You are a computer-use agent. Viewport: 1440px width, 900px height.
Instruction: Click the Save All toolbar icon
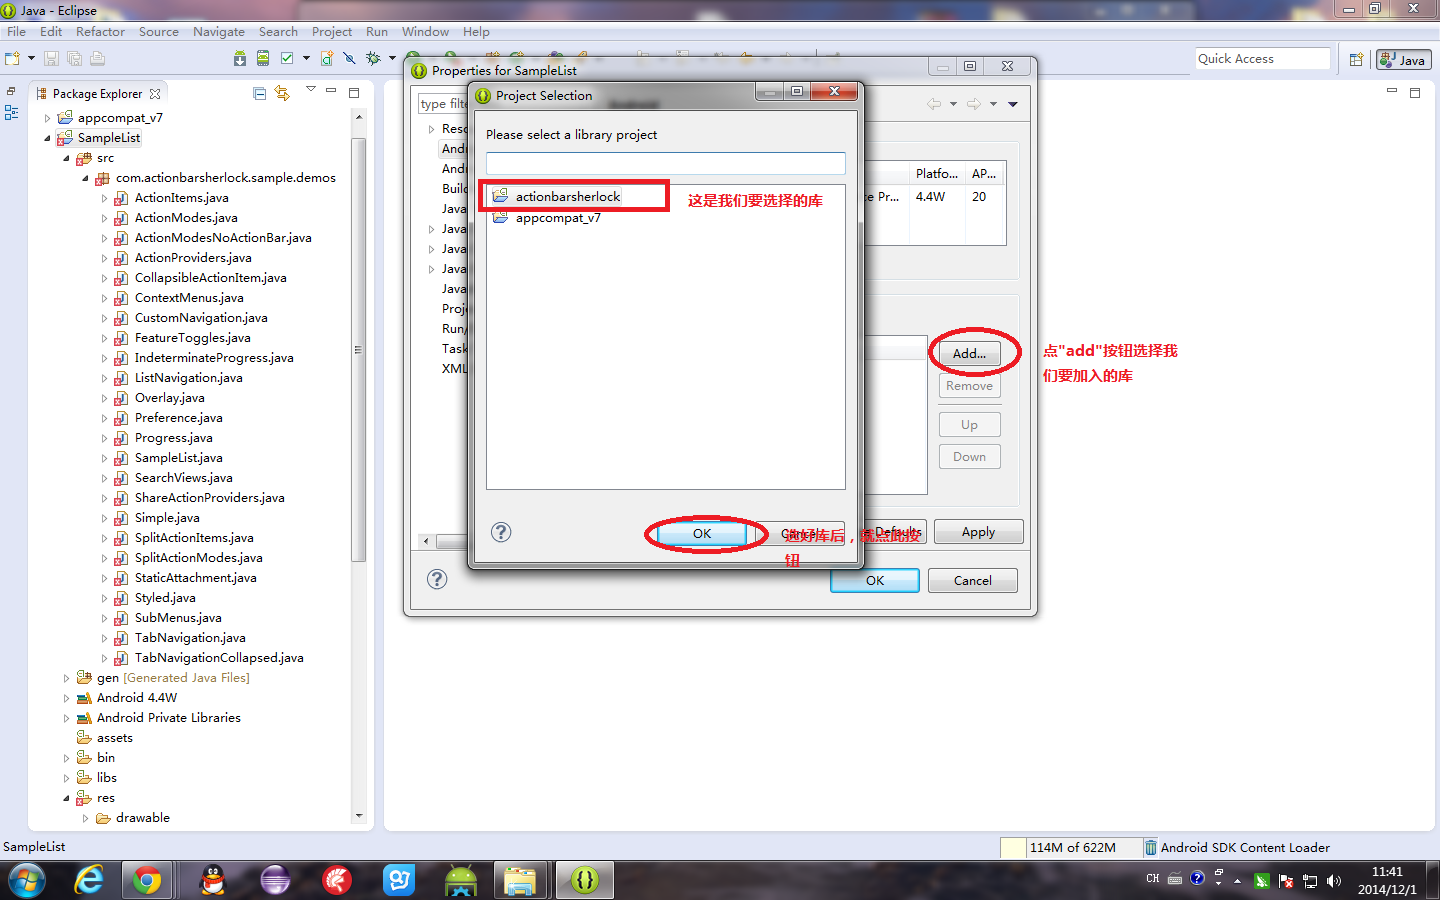(74, 59)
